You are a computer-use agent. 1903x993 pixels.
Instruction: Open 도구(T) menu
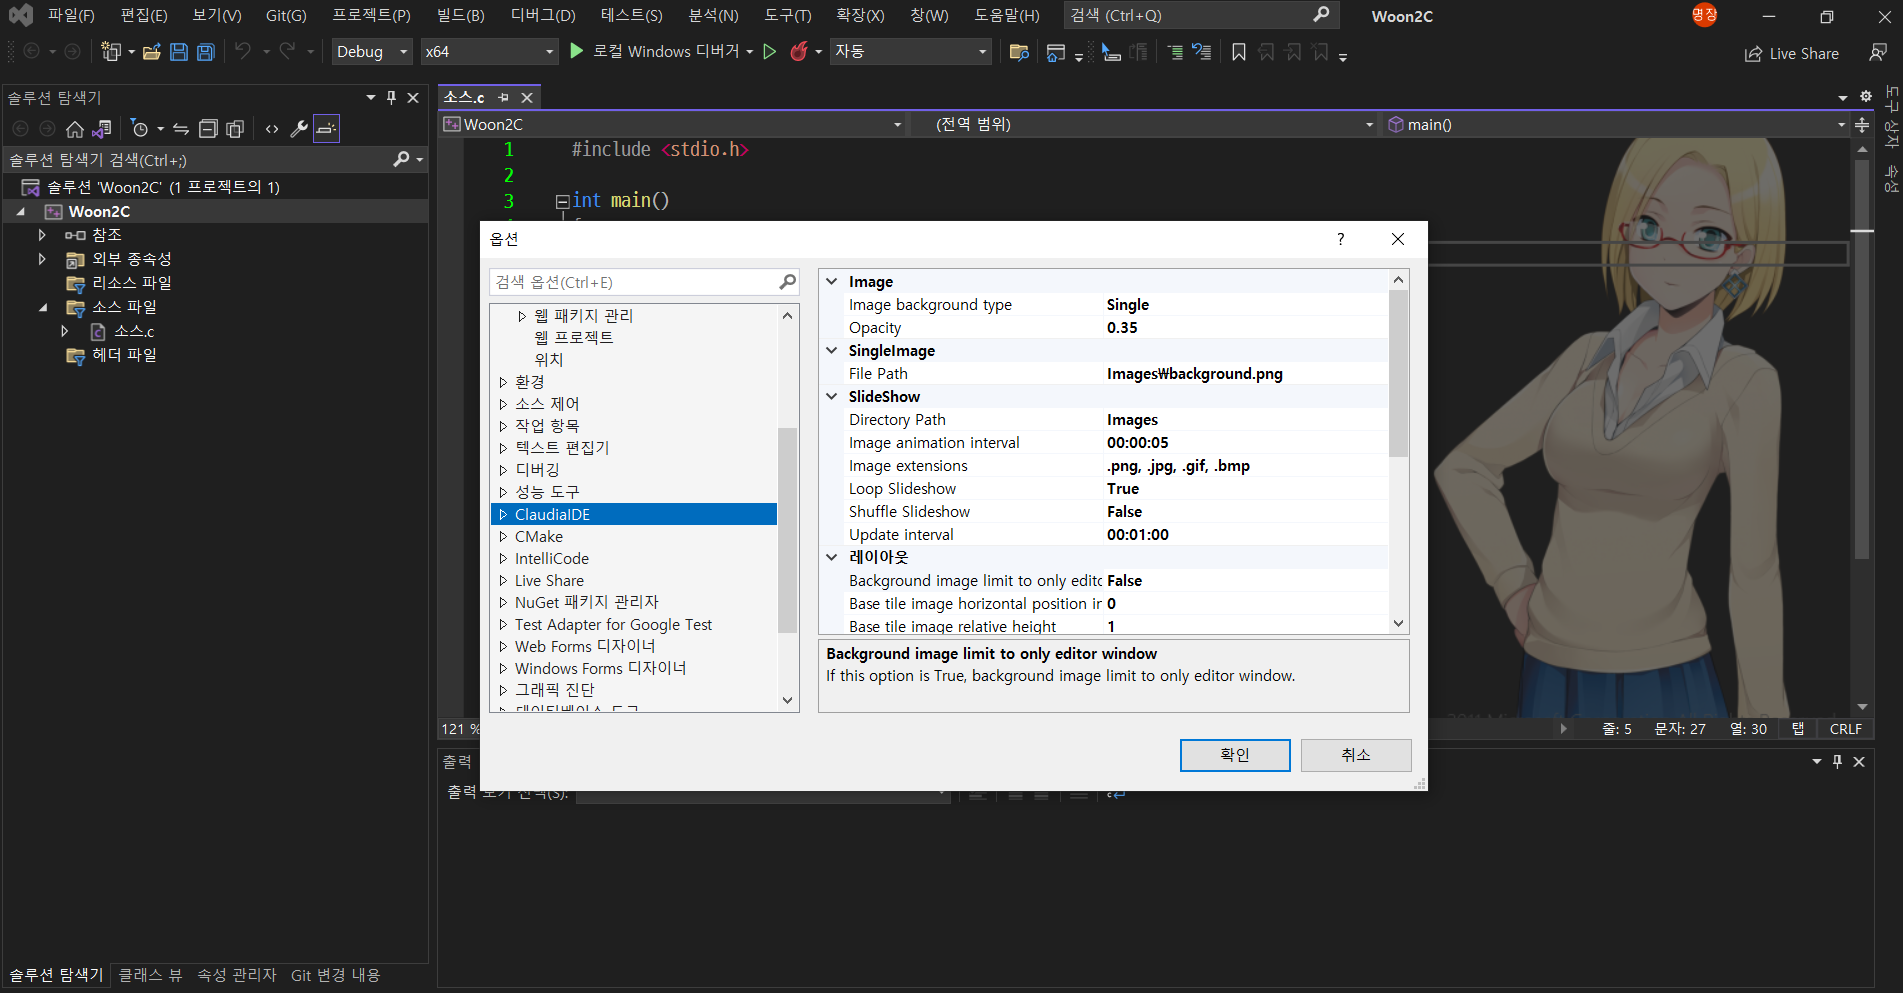(x=788, y=16)
